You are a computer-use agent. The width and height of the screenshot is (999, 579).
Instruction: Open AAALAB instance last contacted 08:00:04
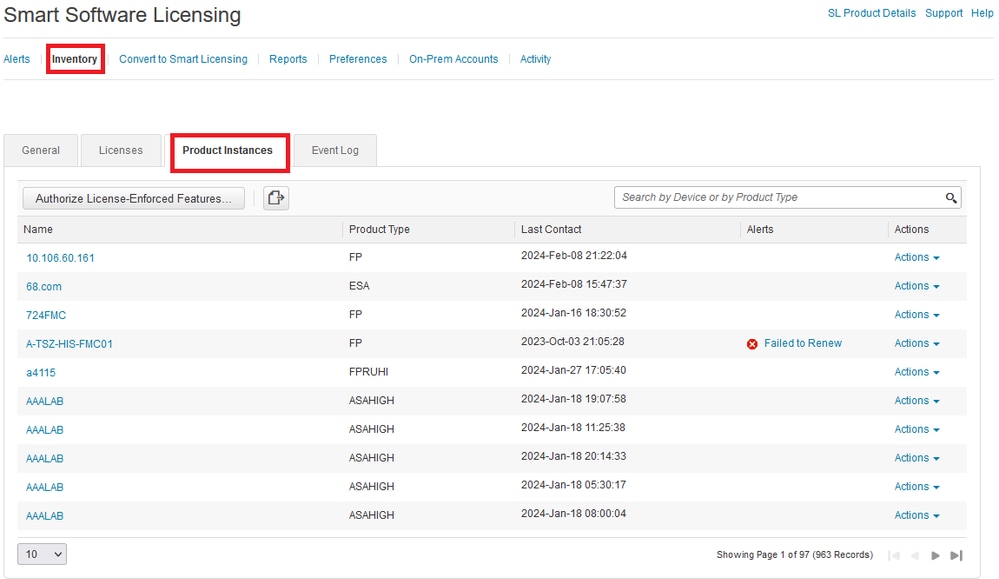point(45,516)
